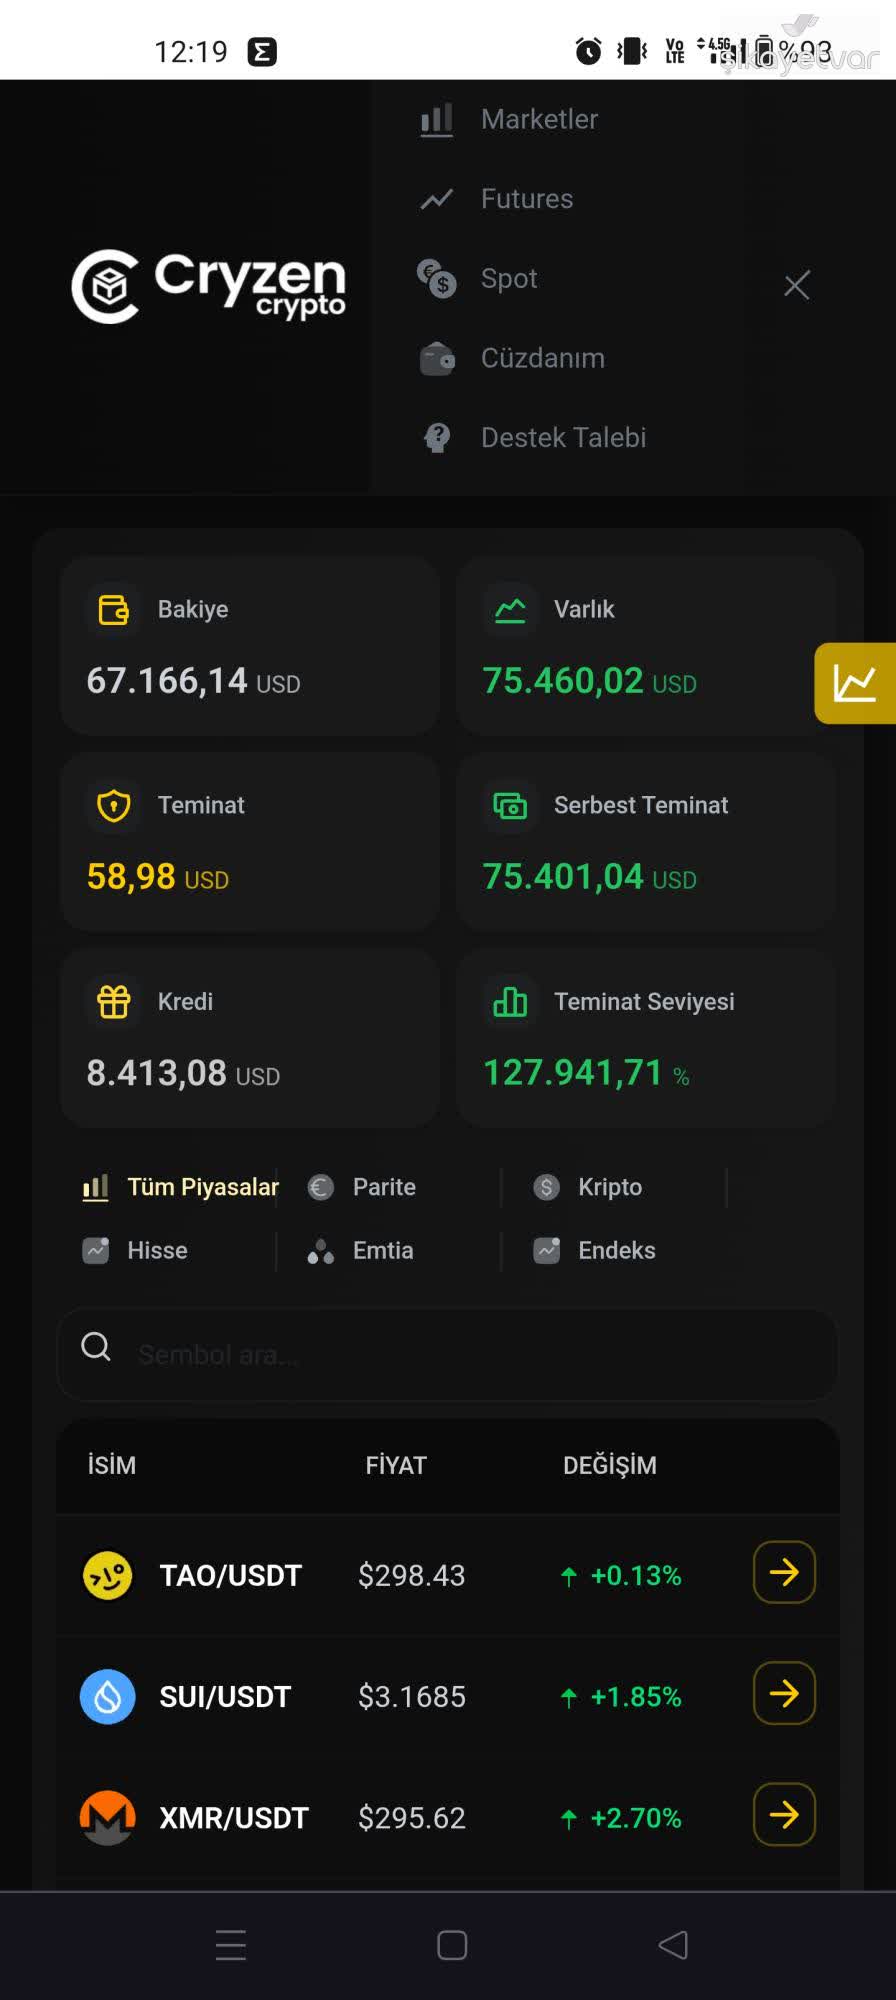Screen dimensions: 896x2000
Task: Click the Bakiye wallet card icon
Action: click(x=113, y=608)
